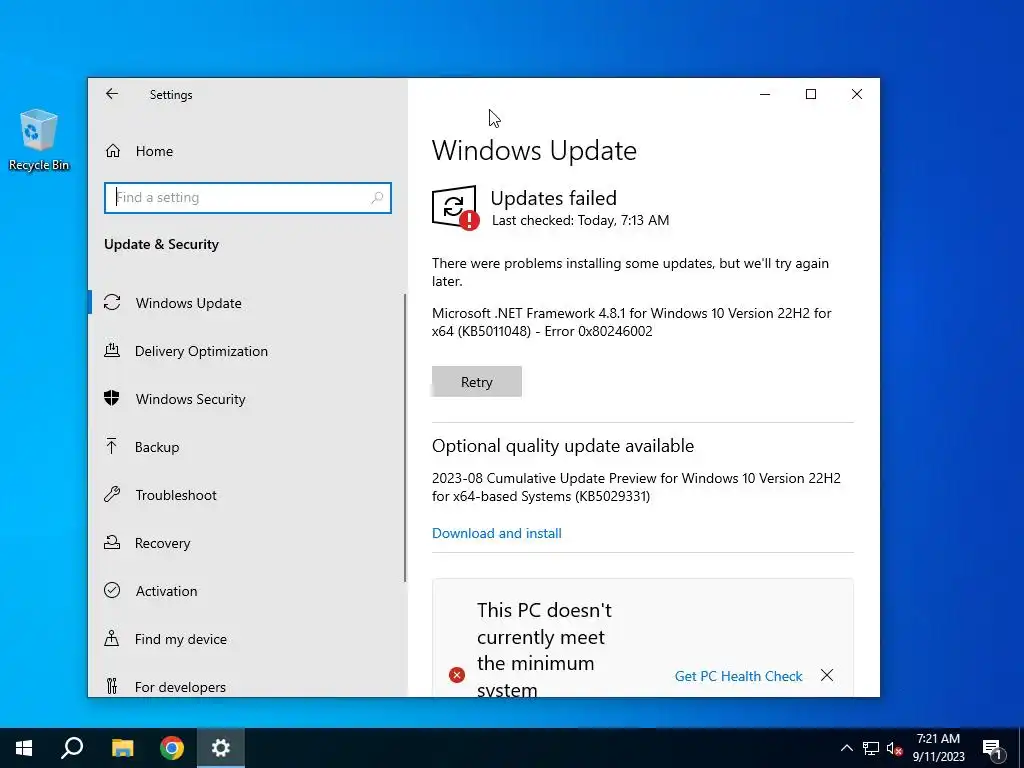
Task: Select the Delivery Optimization icon
Action: 112,351
